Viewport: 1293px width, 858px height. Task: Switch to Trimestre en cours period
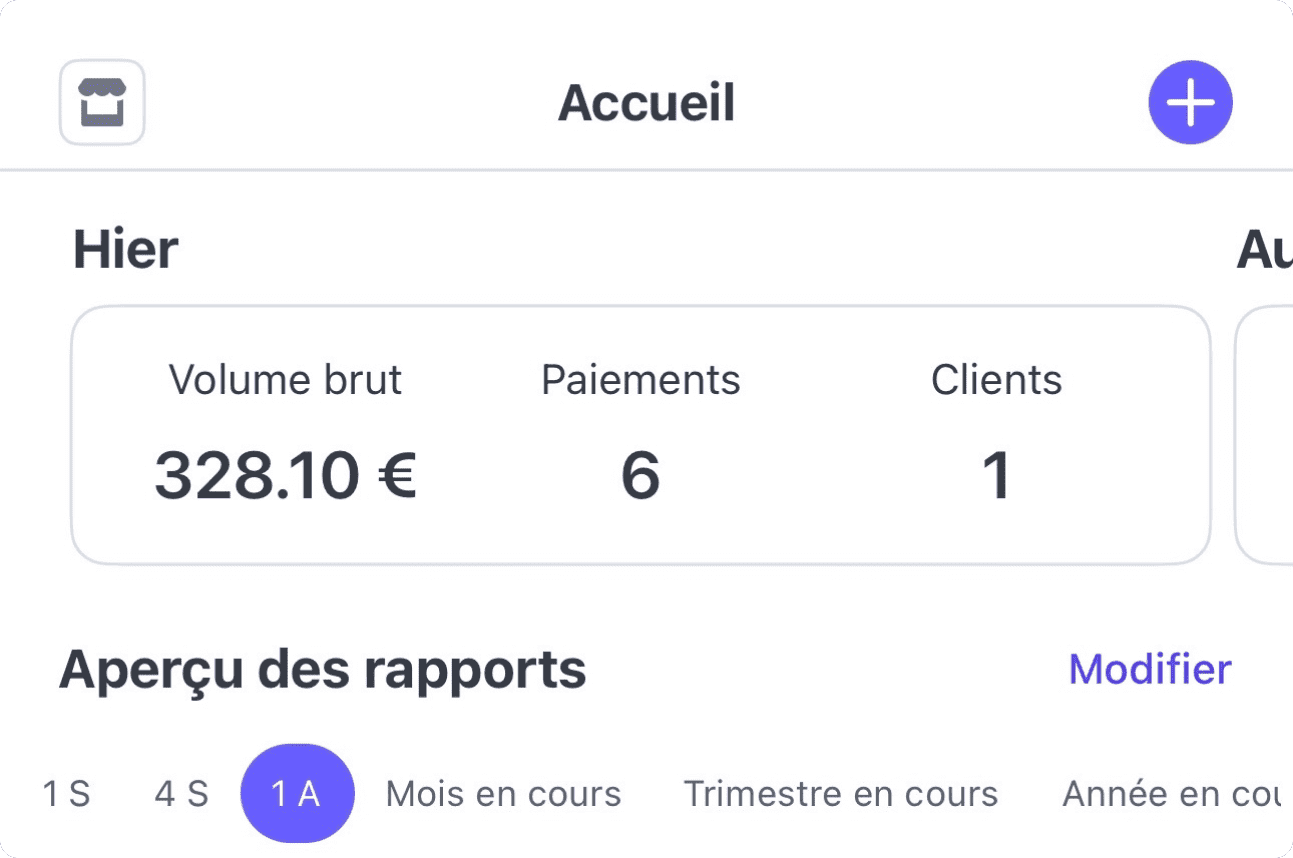point(840,794)
